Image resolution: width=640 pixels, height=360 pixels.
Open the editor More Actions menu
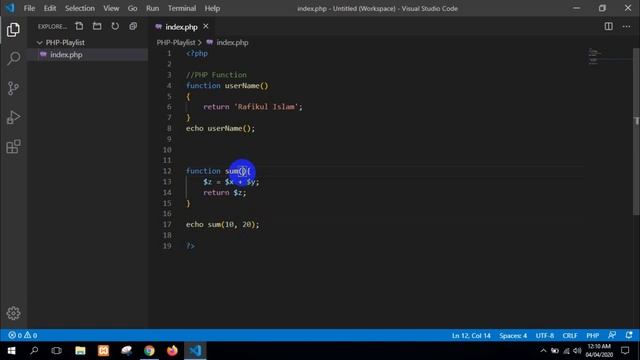[626, 27]
